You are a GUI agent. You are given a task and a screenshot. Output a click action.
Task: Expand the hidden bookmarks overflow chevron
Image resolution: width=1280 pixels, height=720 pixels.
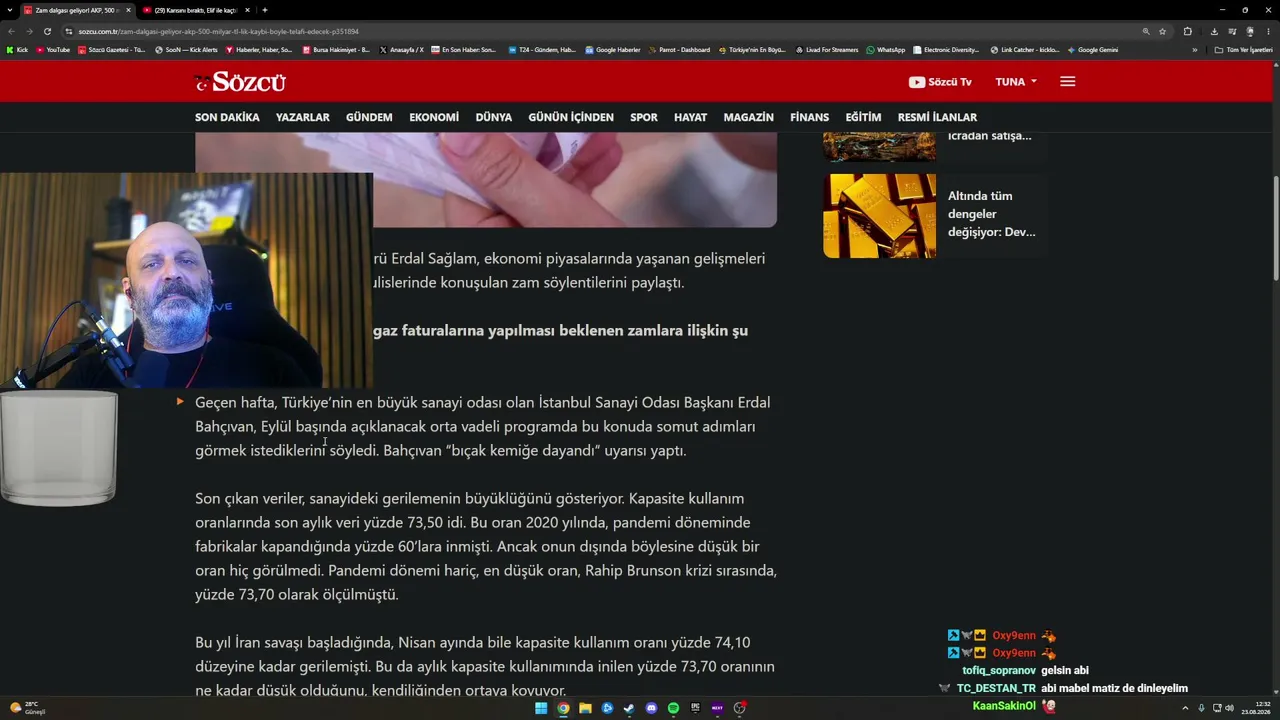[1194, 50]
